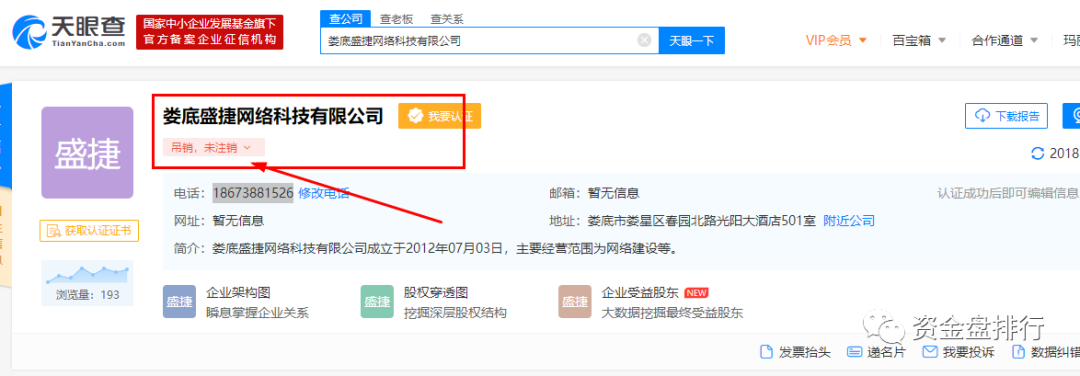
Task: Expand the 百宝箱 menu
Action: (919, 41)
